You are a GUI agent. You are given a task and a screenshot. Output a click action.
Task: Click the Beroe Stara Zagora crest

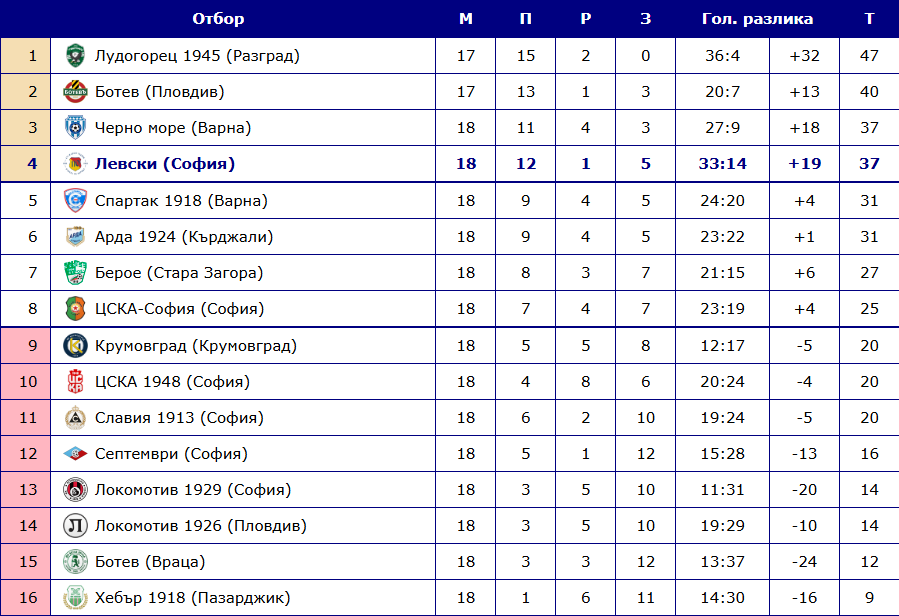[x=75, y=273]
